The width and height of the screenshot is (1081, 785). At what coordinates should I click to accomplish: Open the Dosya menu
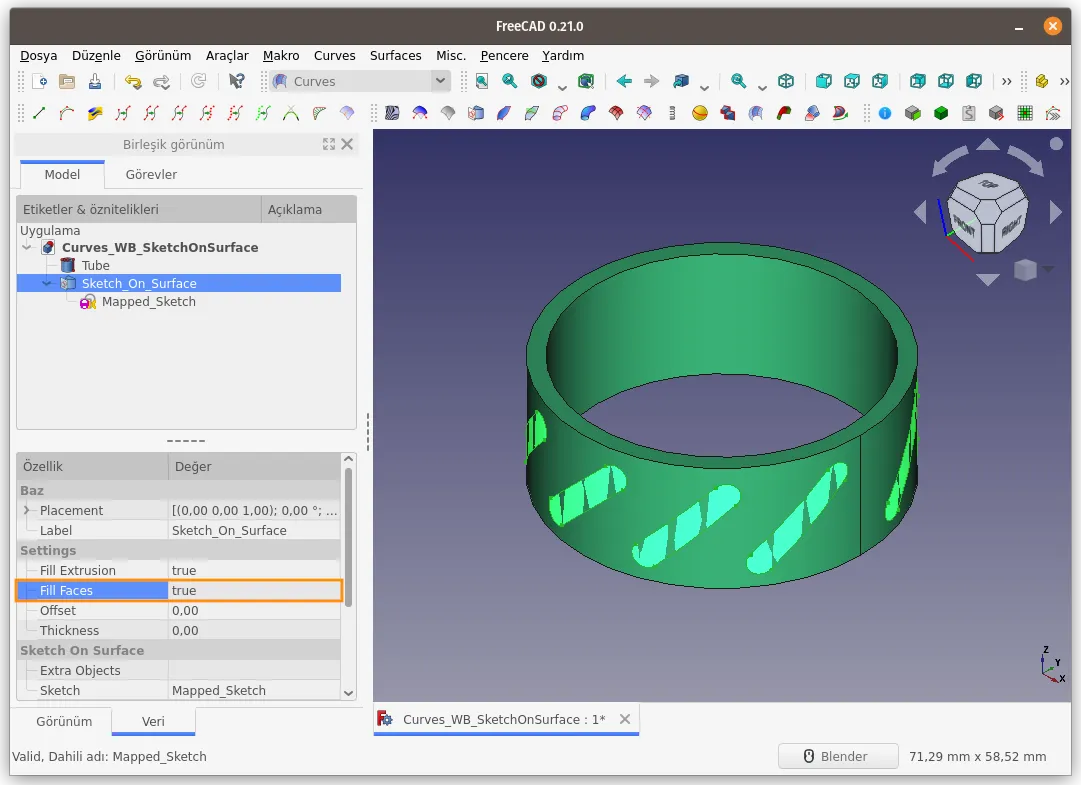[38, 55]
